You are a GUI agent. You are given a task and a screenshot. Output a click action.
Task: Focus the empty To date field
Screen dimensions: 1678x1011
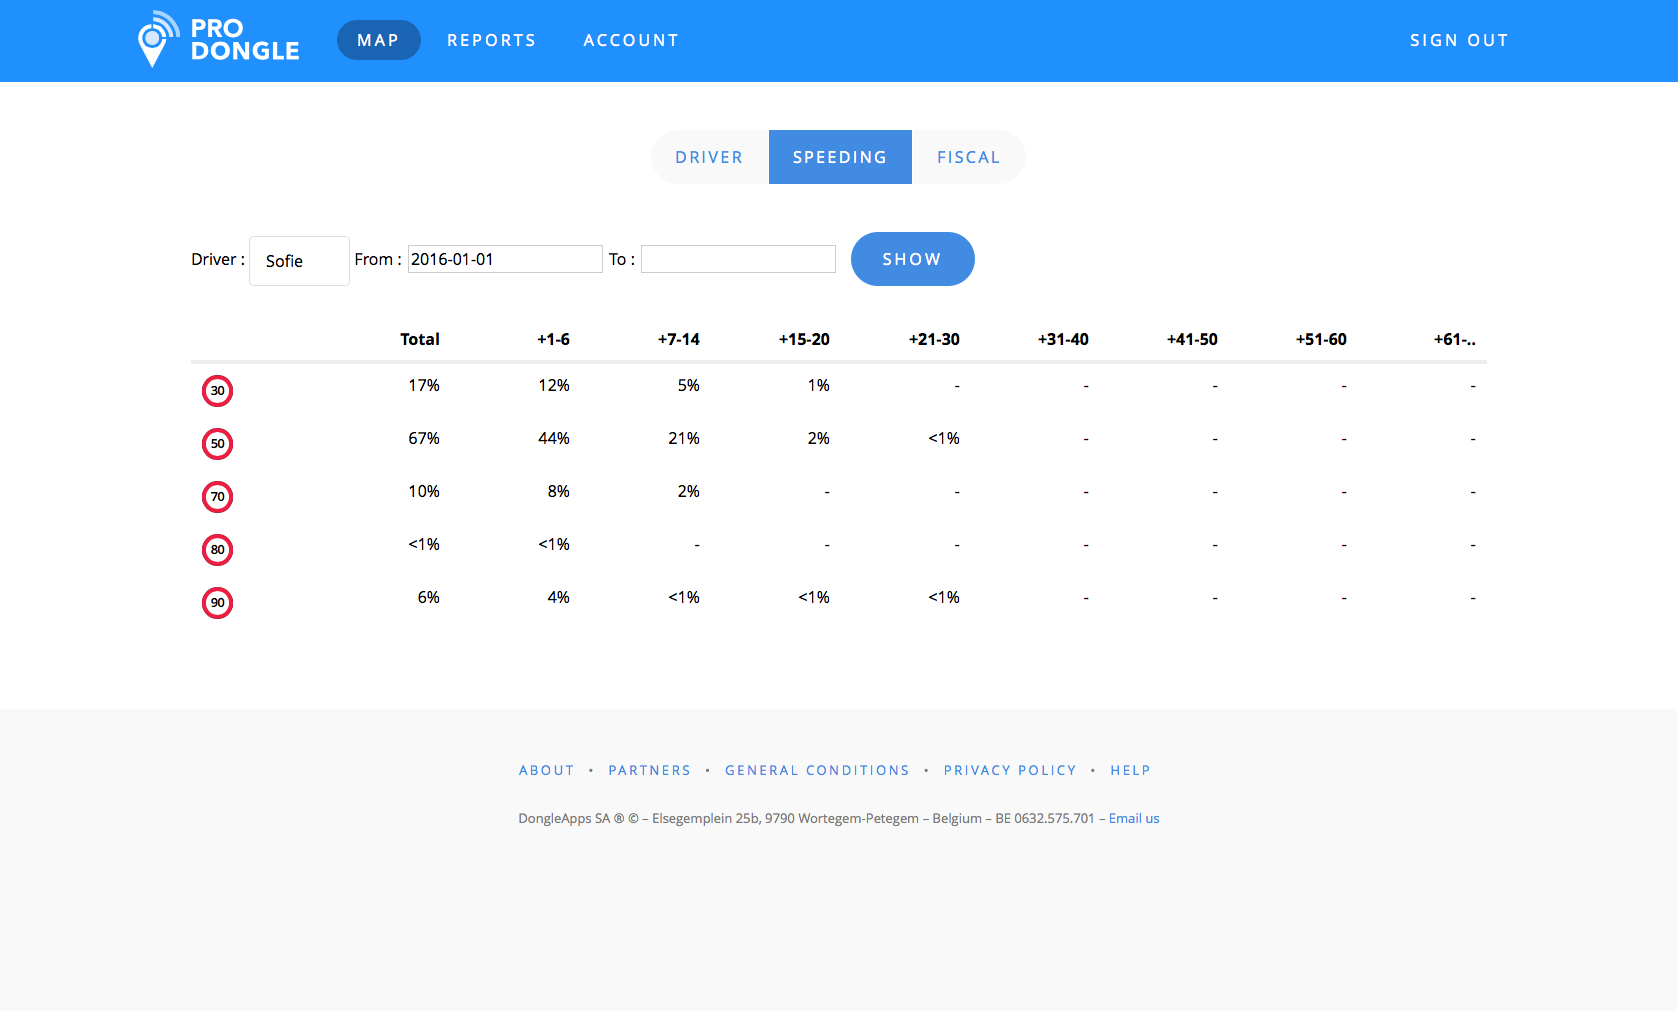738,259
